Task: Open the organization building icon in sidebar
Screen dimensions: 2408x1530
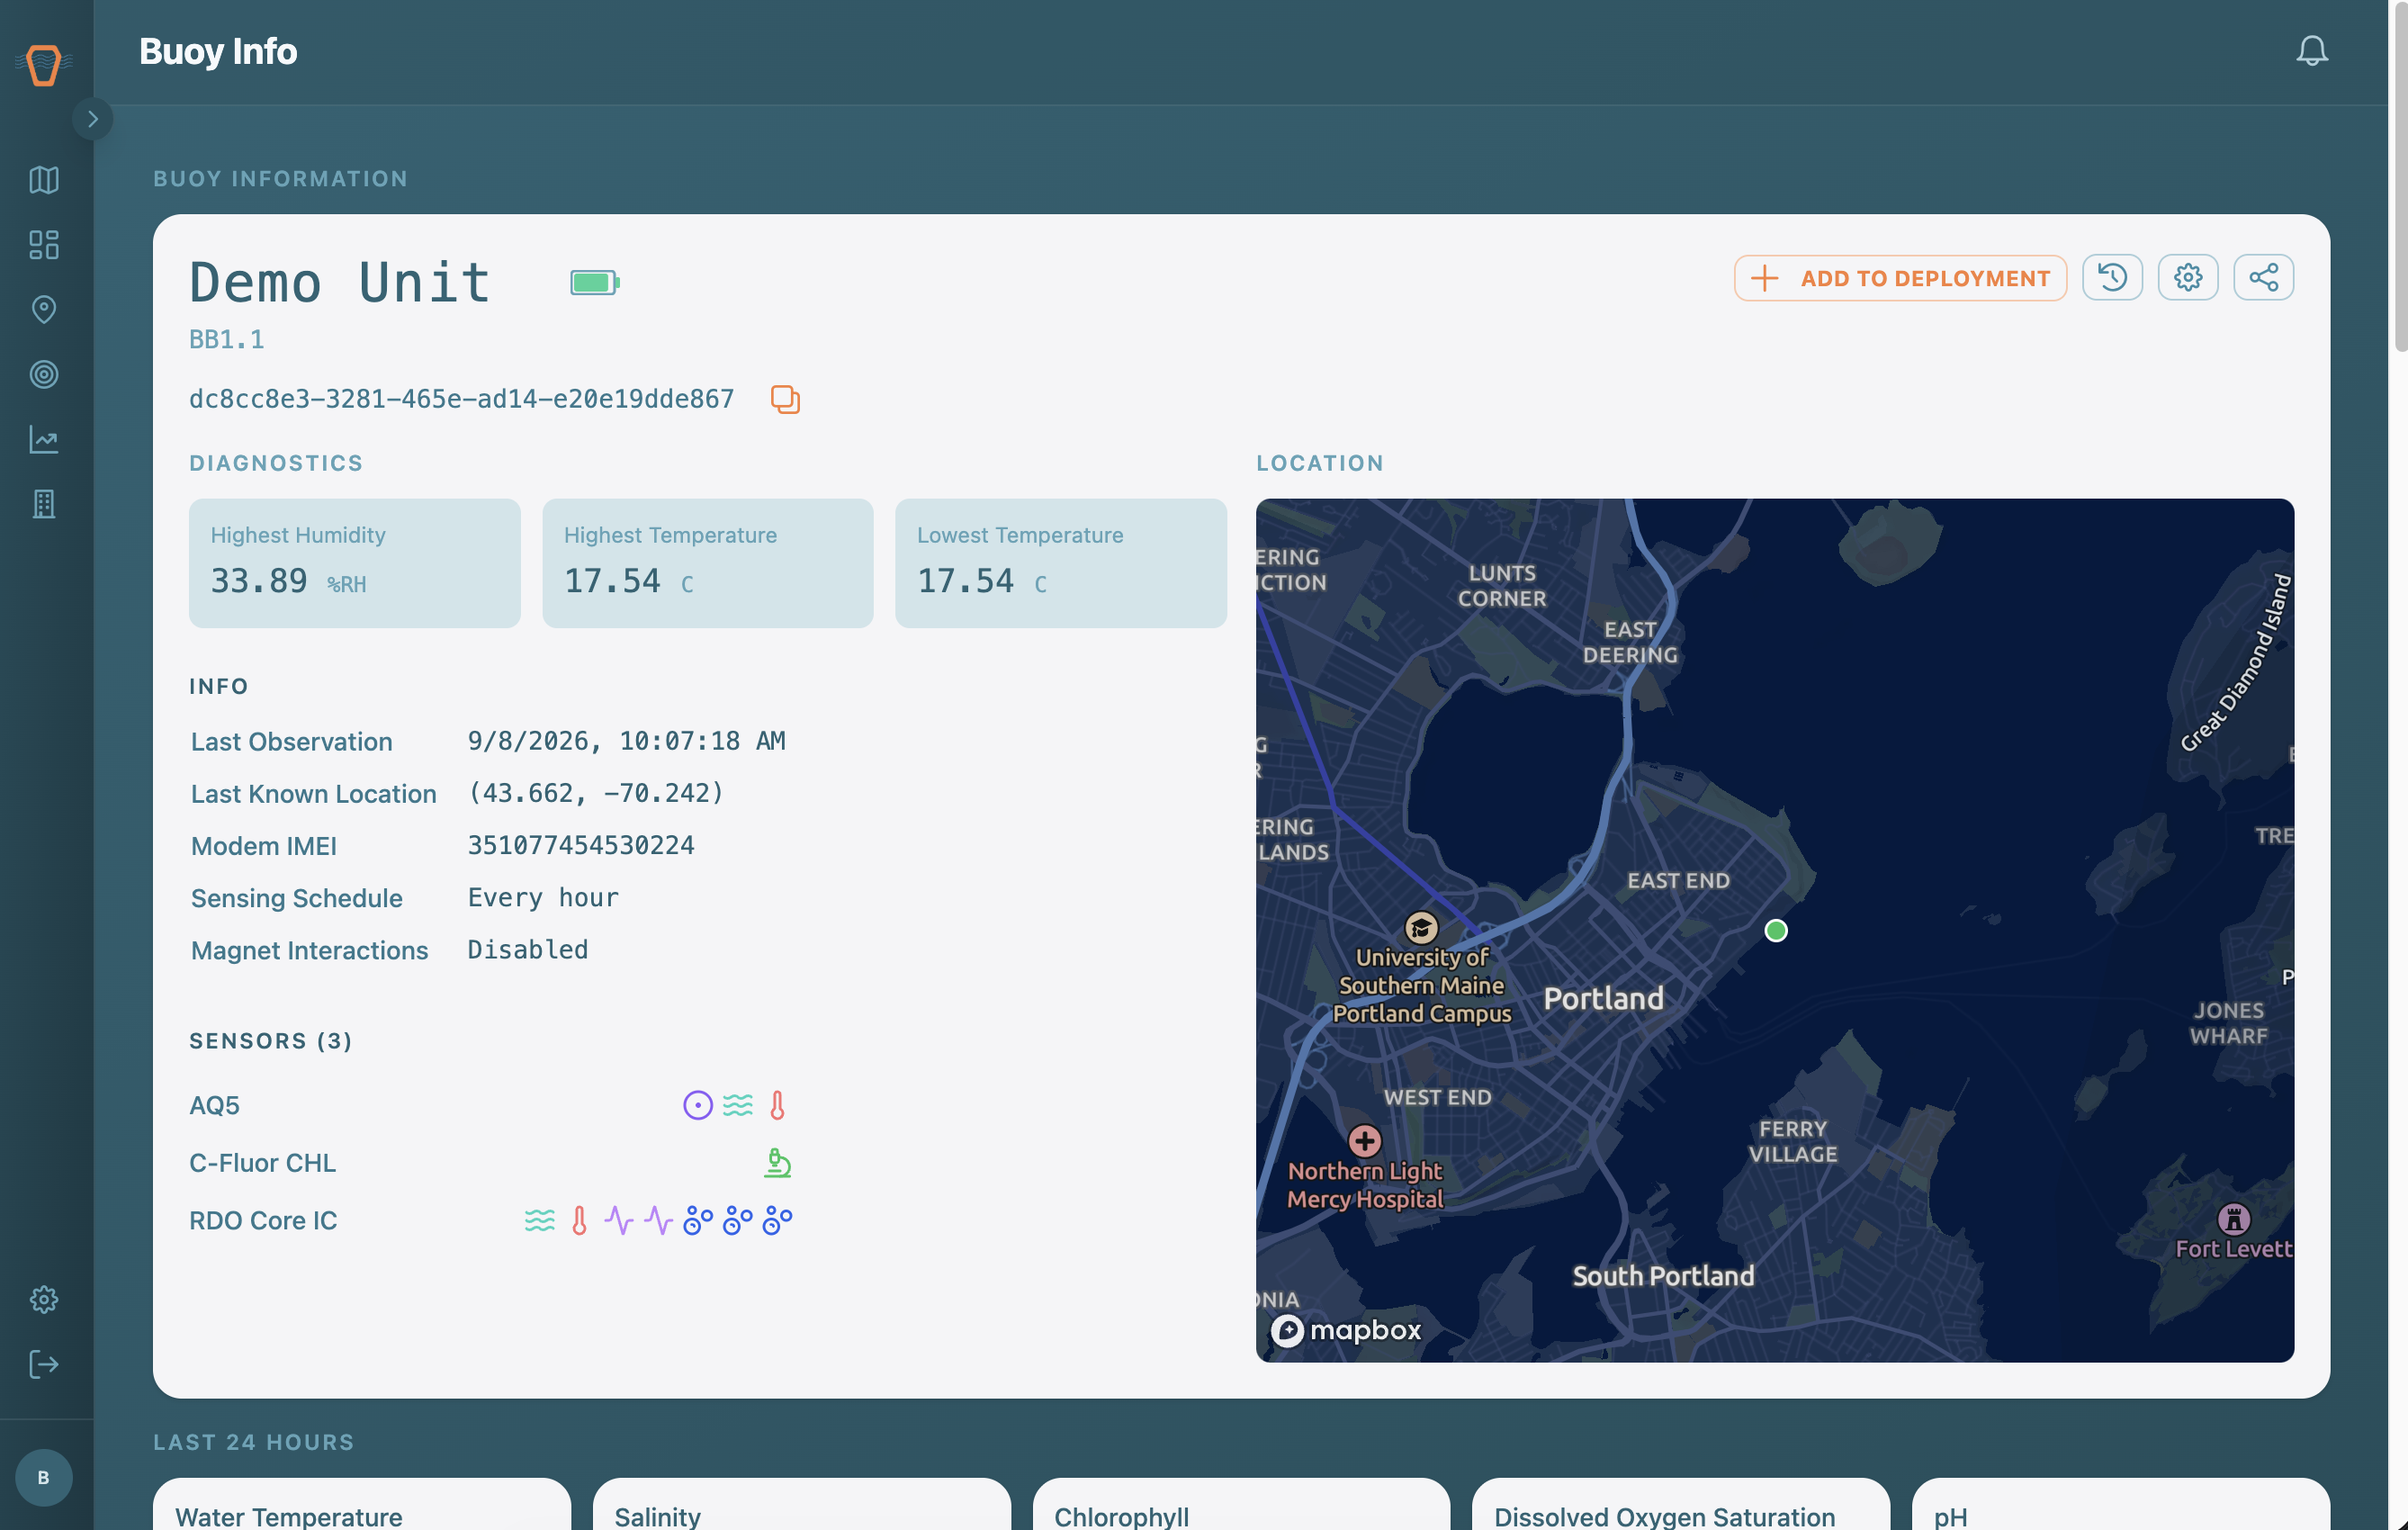Action: [44, 504]
